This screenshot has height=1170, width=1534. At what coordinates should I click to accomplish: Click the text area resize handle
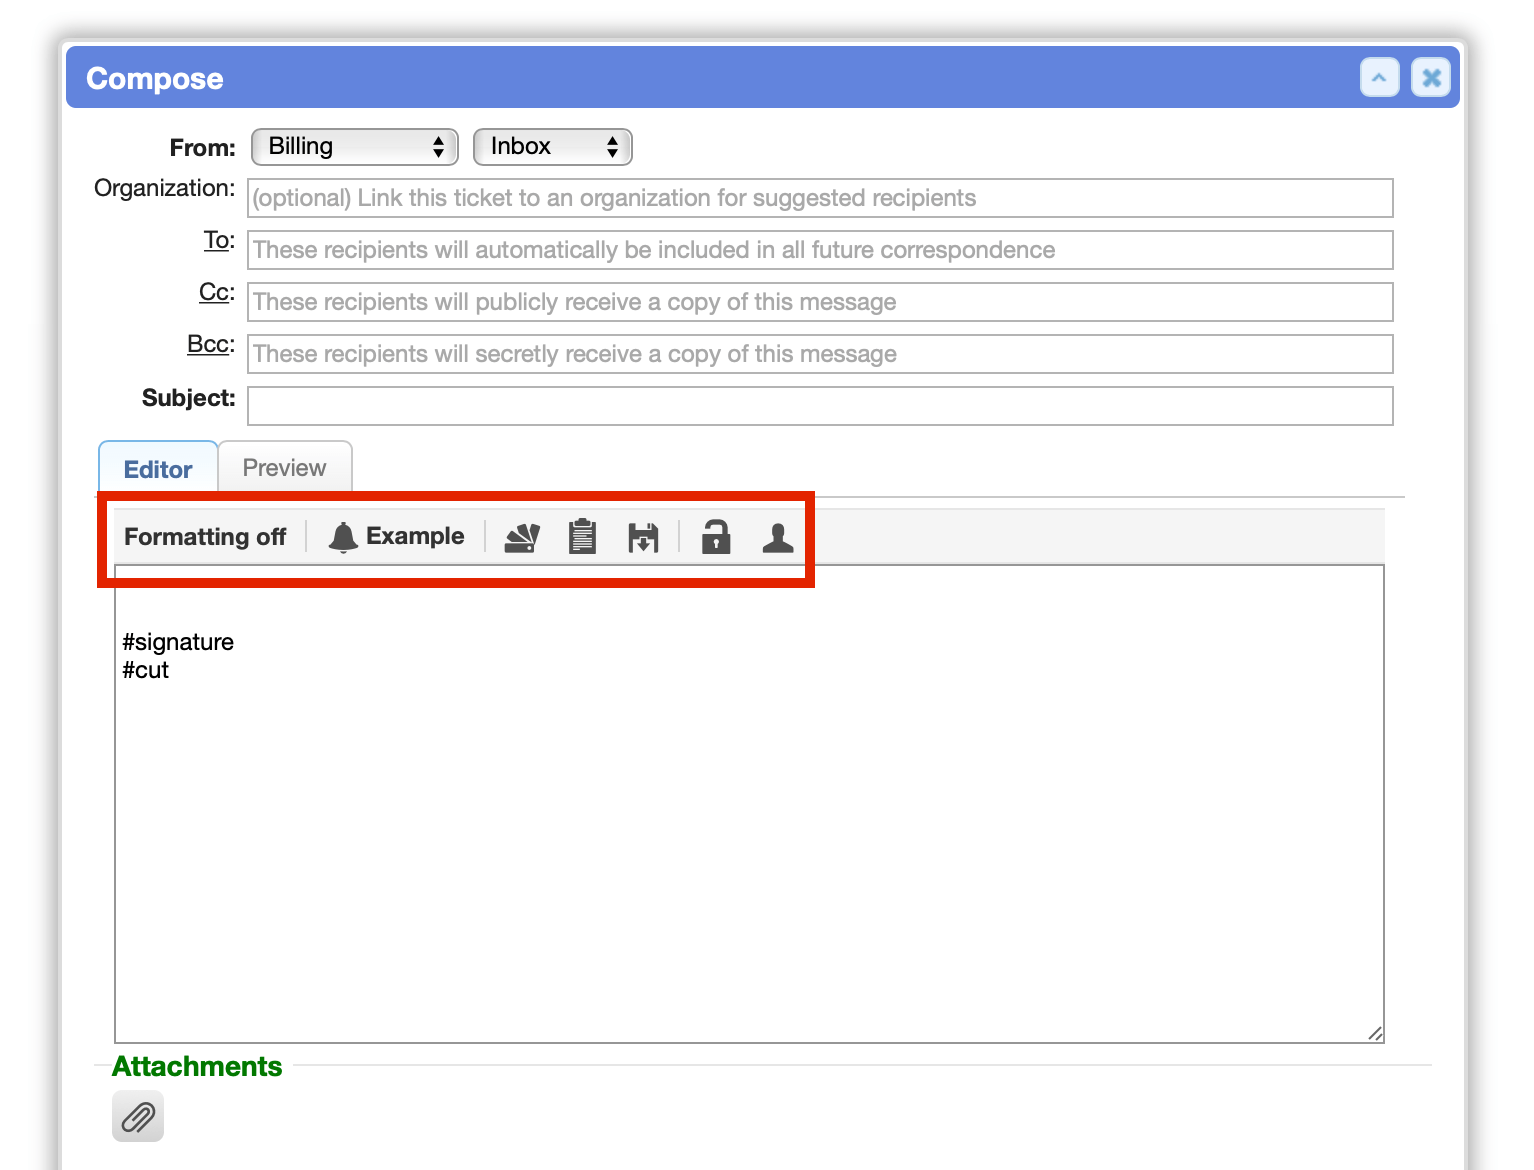pyautogui.click(x=1375, y=1034)
